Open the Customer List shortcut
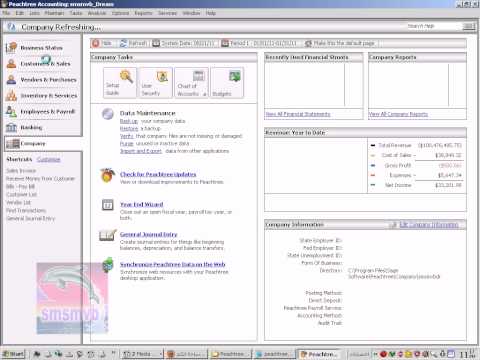480x360 pixels. pyautogui.click(x=22, y=195)
